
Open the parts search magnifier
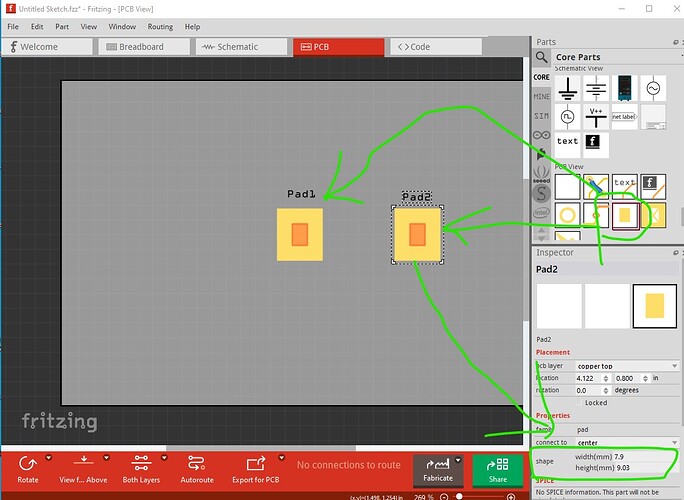tap(541, 57)
